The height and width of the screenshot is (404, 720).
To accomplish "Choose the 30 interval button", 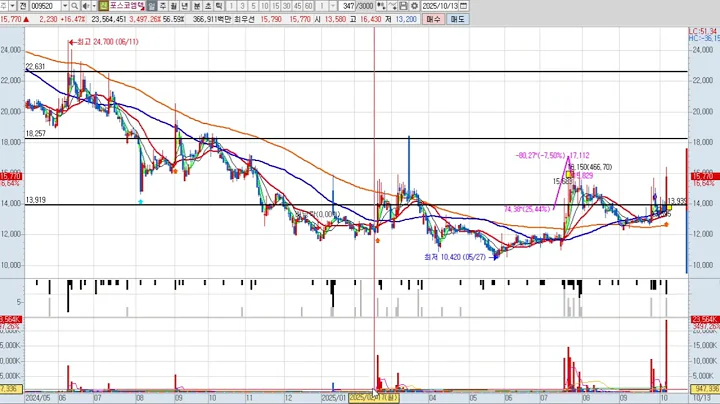I will (x=287, y=6).
